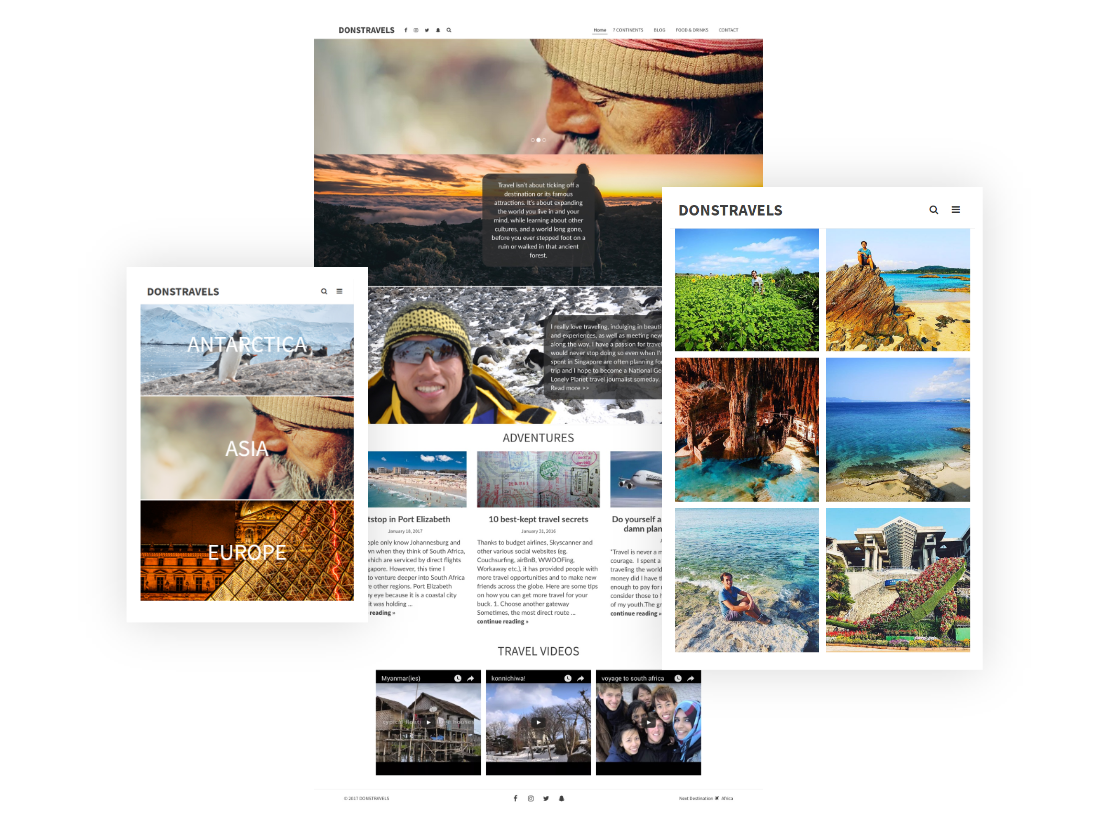This screenshot has width=1108, height=830.
Task: Open gallery photo of person on beach rock
Action: tap(898, 290)
